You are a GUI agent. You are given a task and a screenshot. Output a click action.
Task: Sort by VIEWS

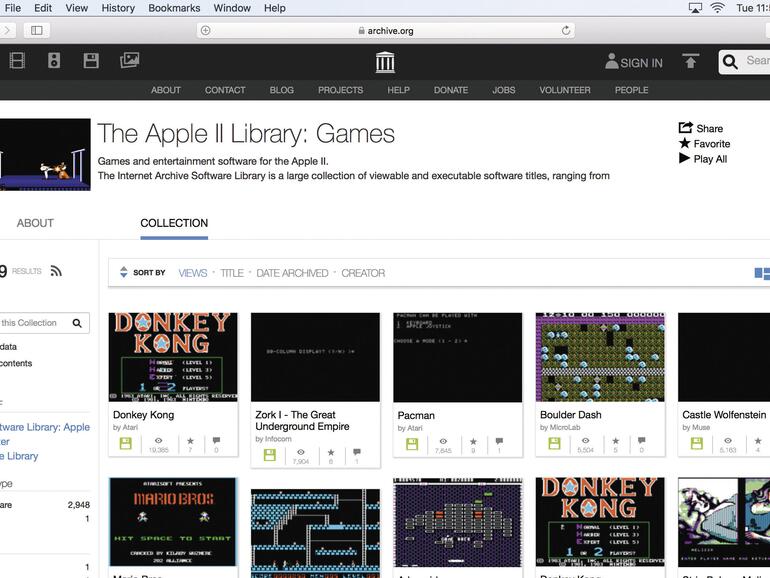(x=192, y=273)
